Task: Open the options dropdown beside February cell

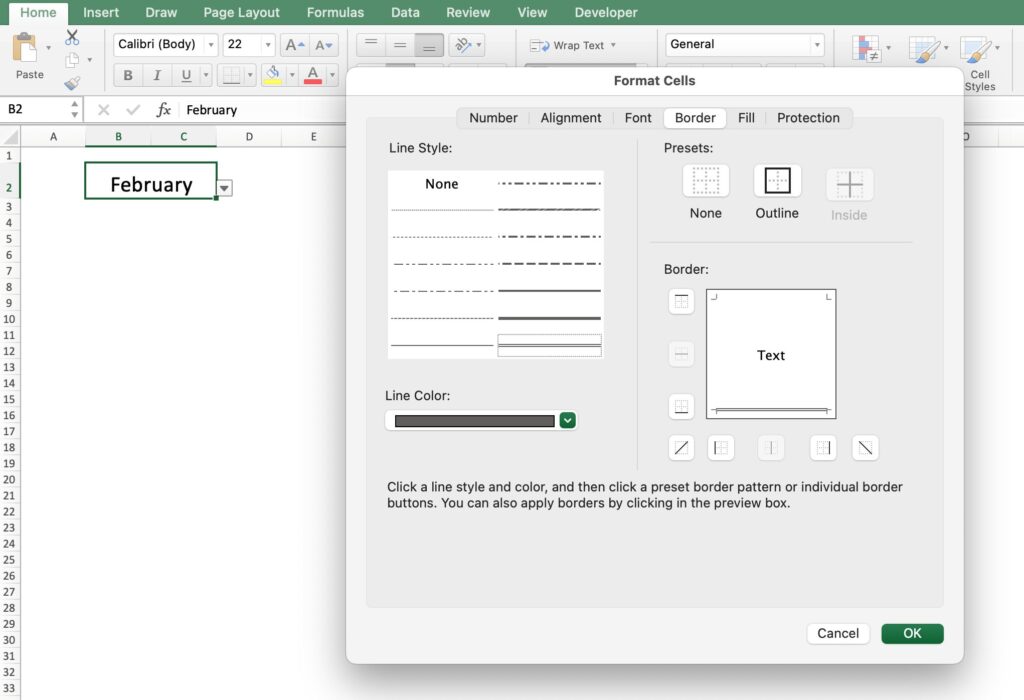Action: [224, 188]
